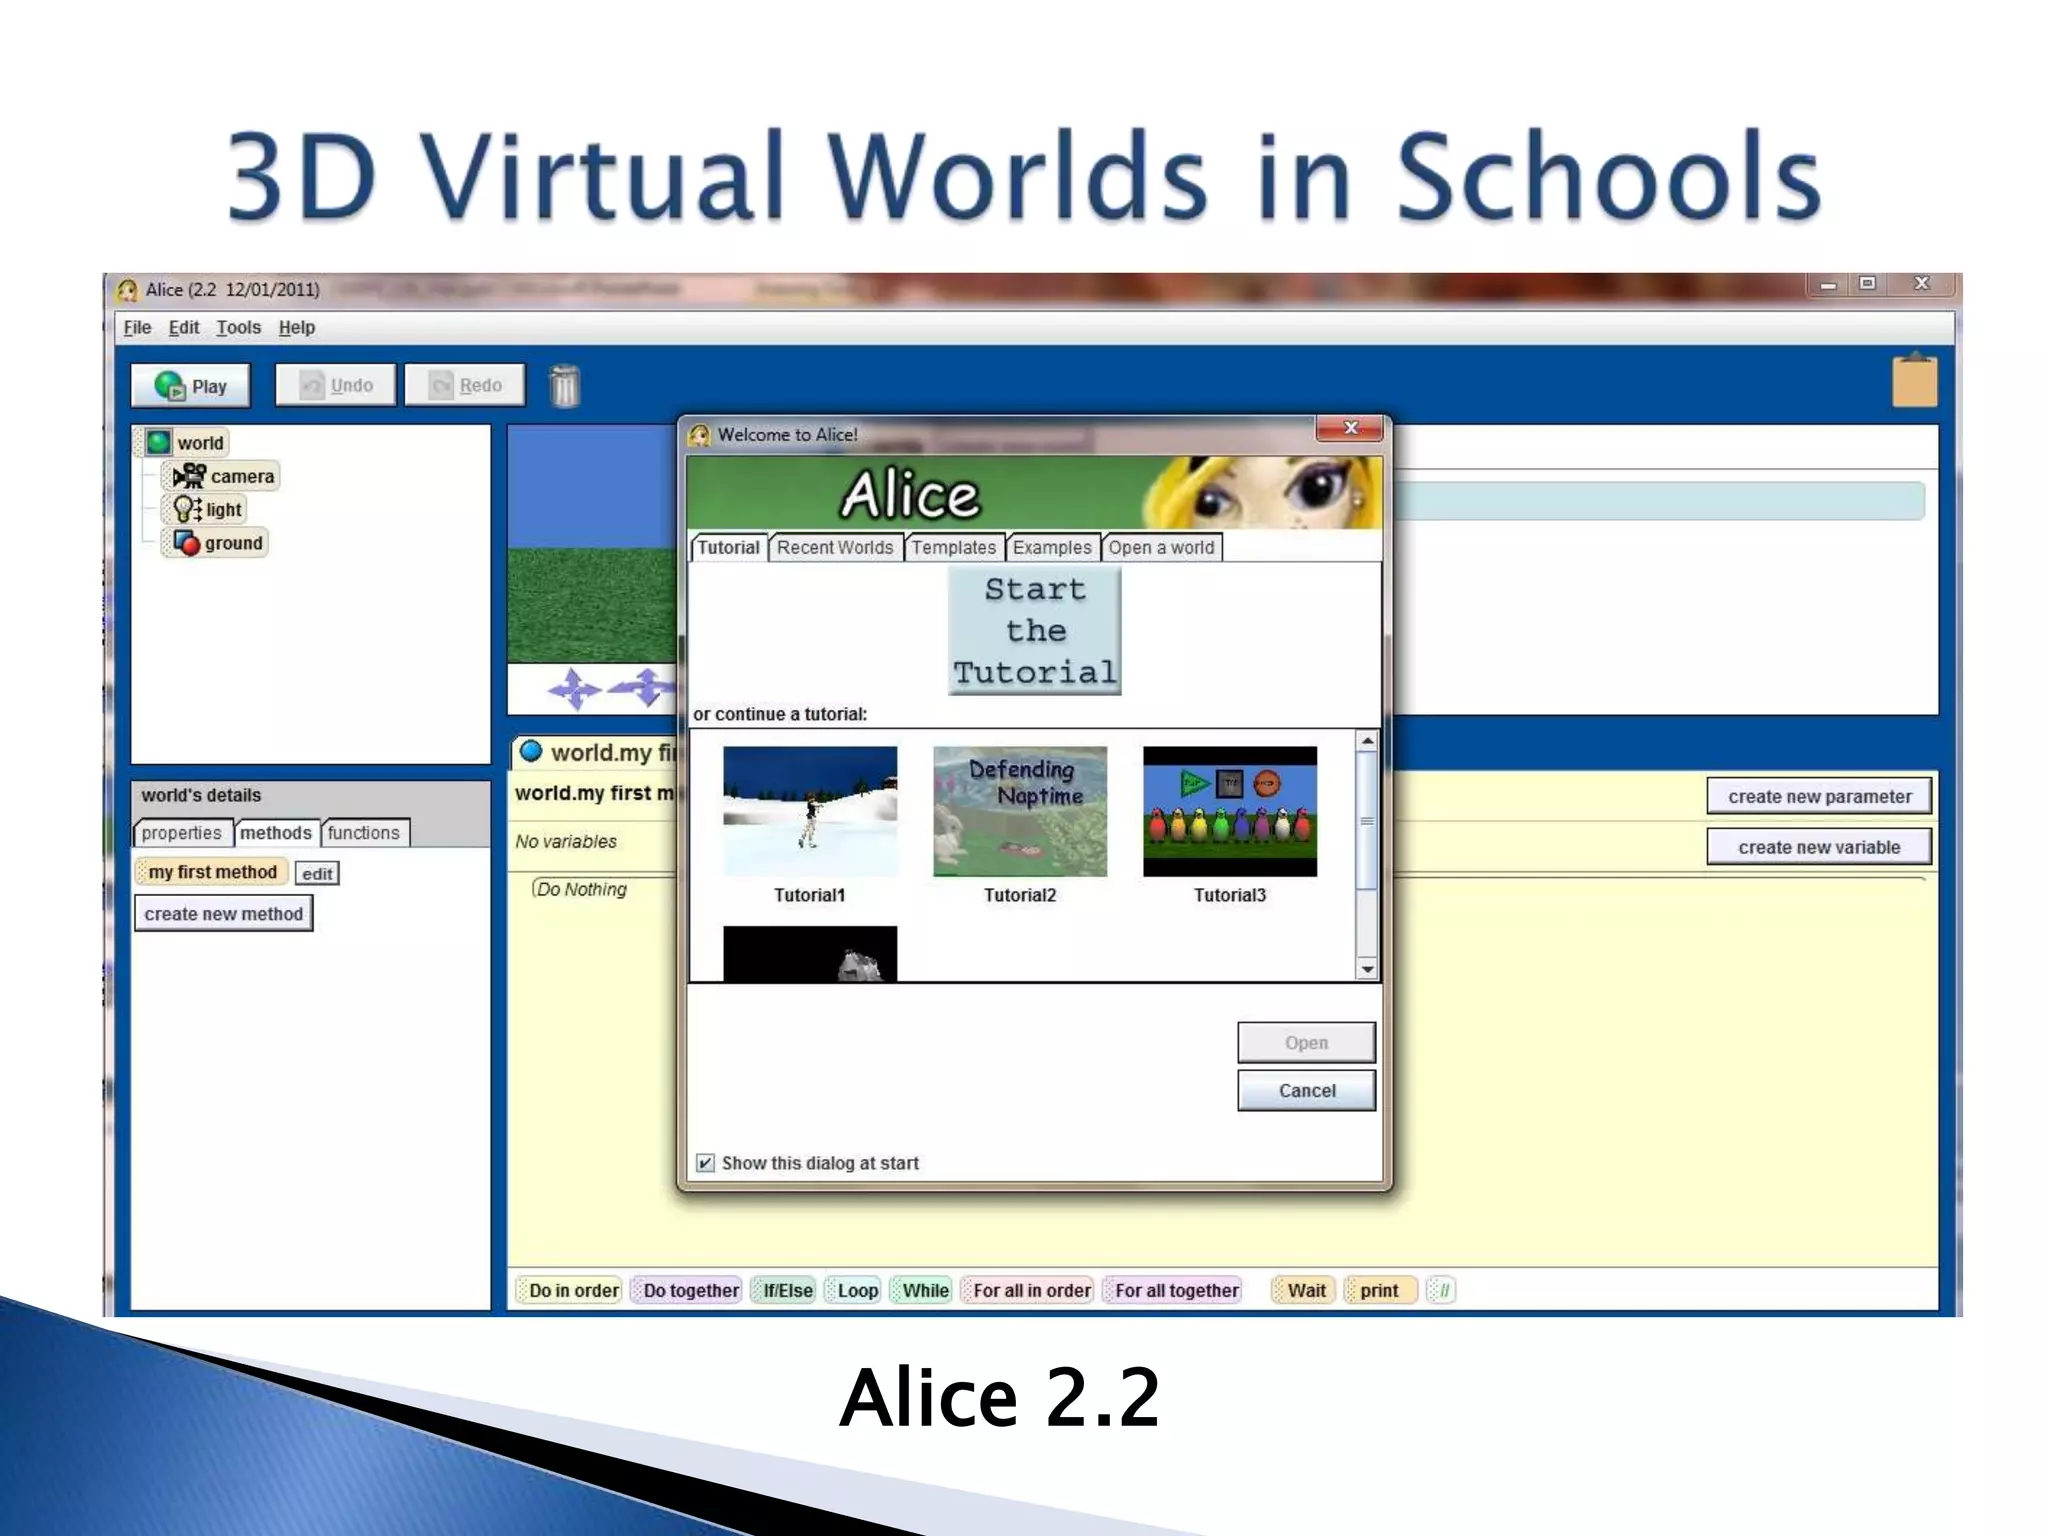Click the No variables text

point(566,842)
